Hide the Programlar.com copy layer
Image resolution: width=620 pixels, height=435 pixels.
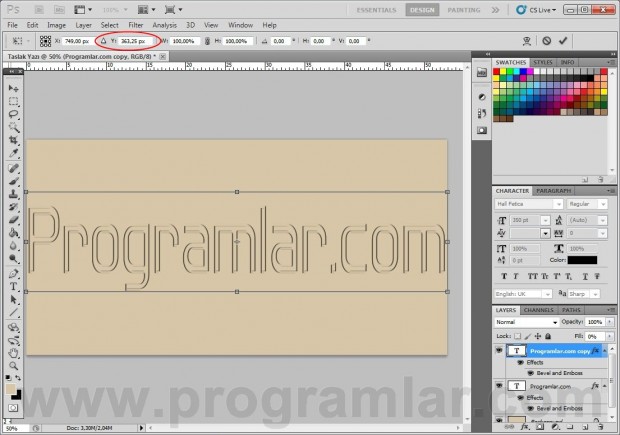pos(499,350)
